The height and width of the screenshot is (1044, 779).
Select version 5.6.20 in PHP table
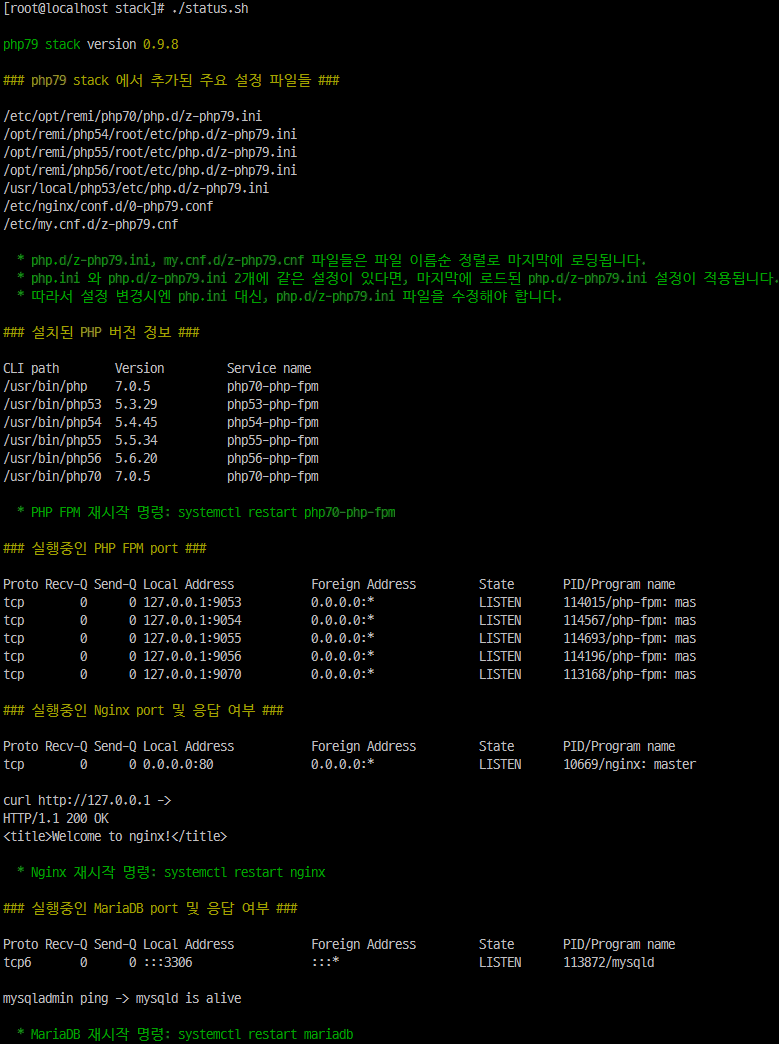tap(136, 458)
